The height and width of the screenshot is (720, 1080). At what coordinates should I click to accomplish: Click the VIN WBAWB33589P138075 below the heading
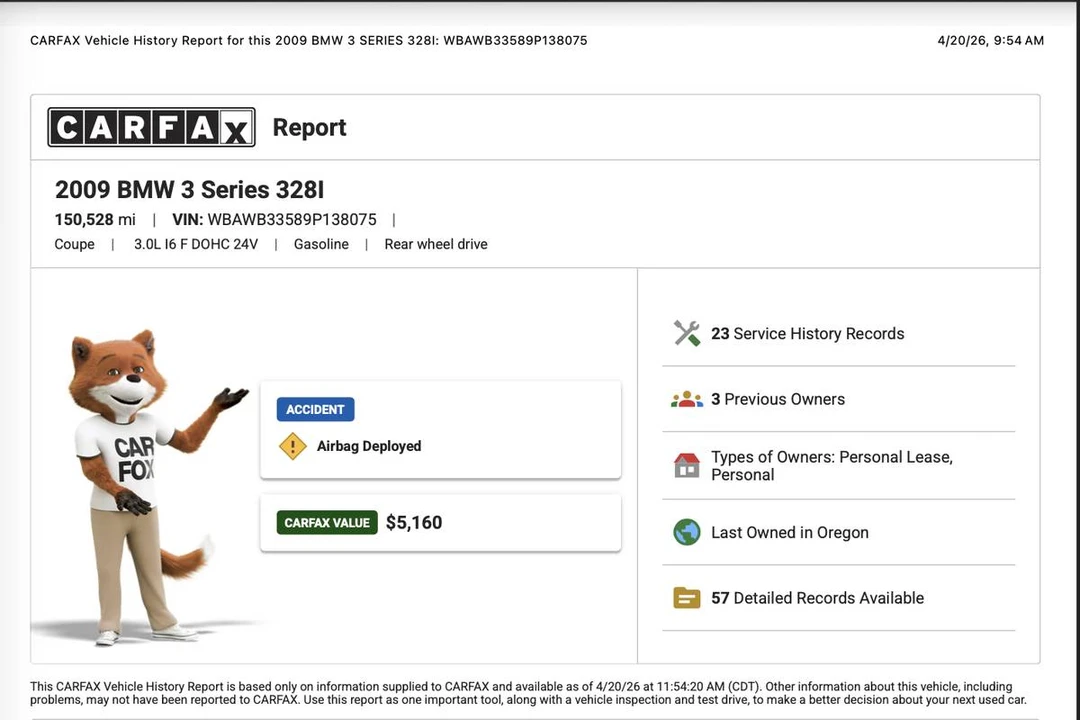click(274, 220)
